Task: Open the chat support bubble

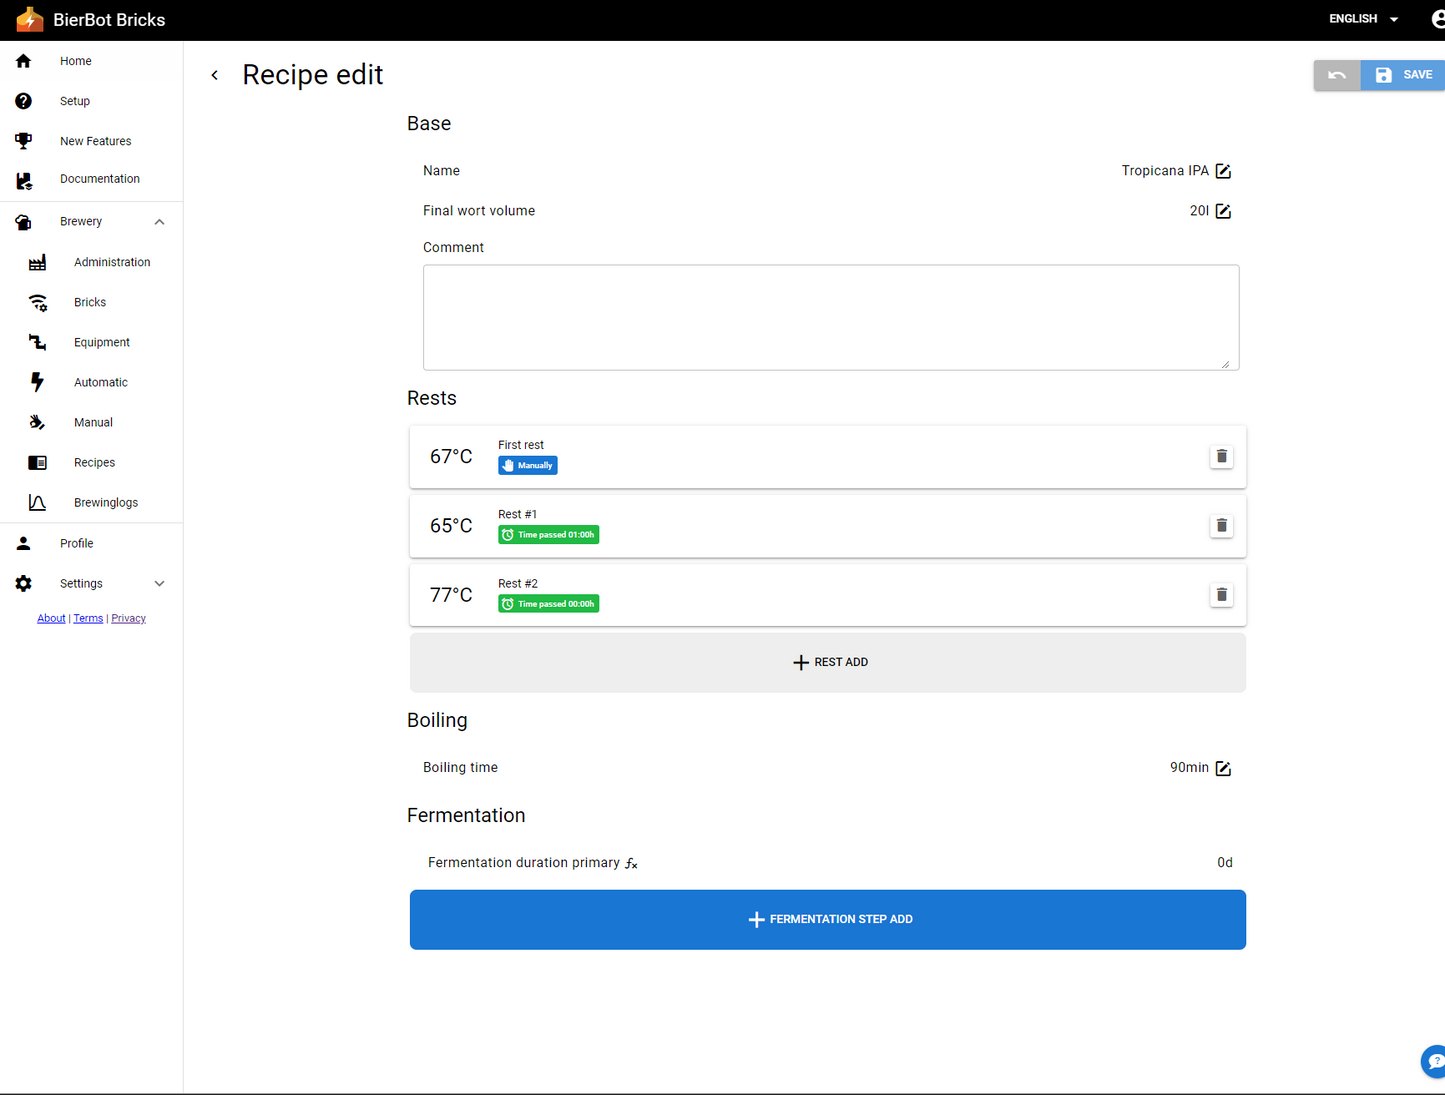Action: pos(1434,1062)
